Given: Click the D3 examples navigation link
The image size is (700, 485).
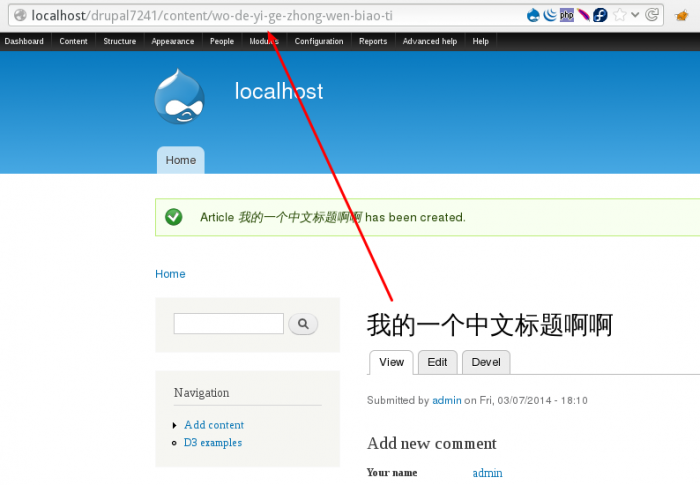Looking at the screenshot, I should 213,443.
